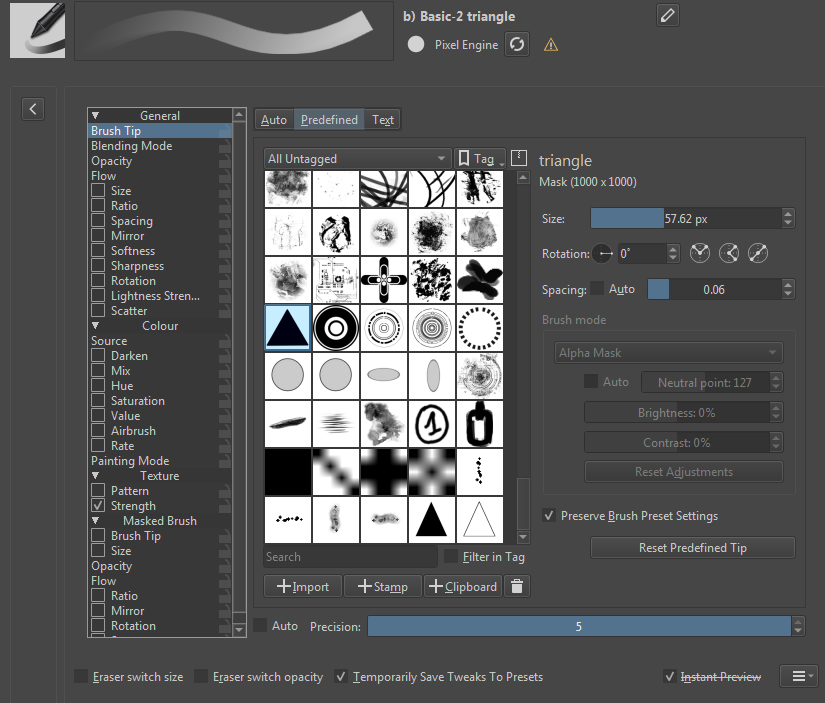825x703 pixels.
Task: Open the hamburger menu at bottom right
Action: pyautogui.click(x=798, y=676)
